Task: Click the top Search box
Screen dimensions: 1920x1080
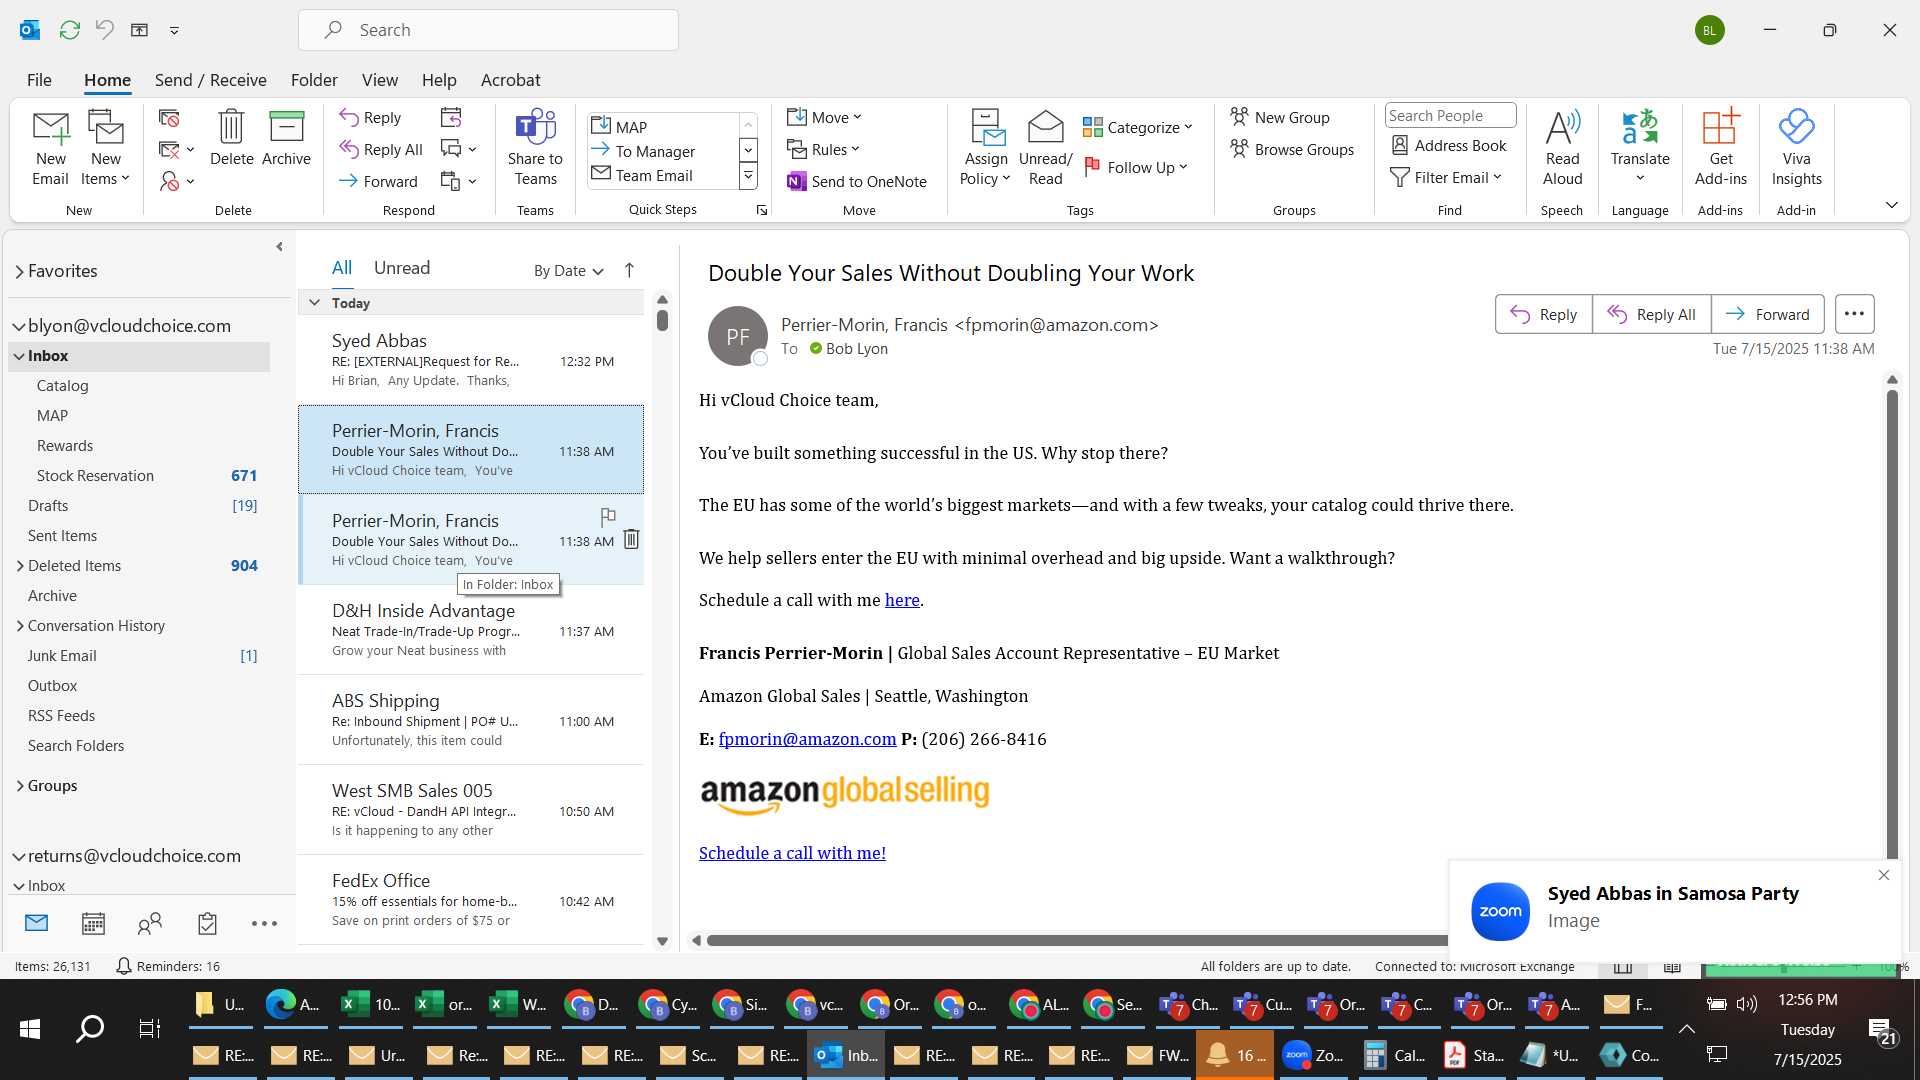Action: [x=488, y=30]
